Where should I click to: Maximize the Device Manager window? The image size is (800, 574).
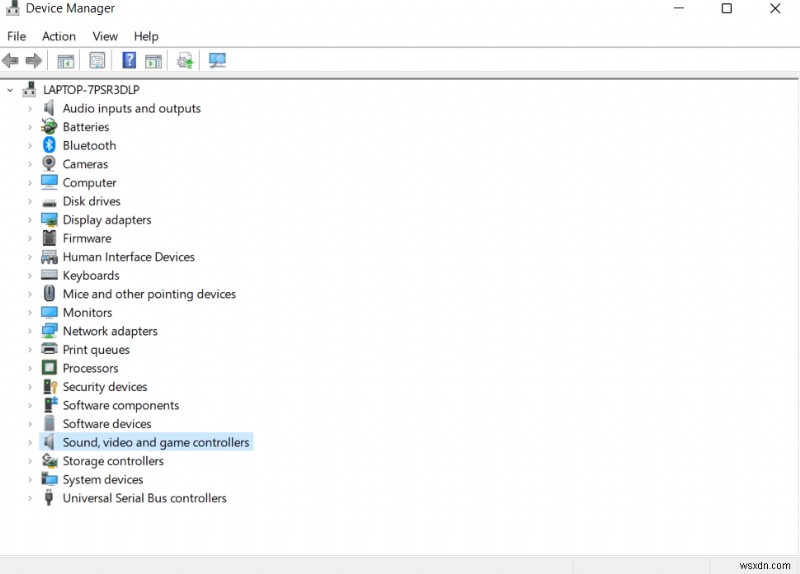(x=727, y=8)
